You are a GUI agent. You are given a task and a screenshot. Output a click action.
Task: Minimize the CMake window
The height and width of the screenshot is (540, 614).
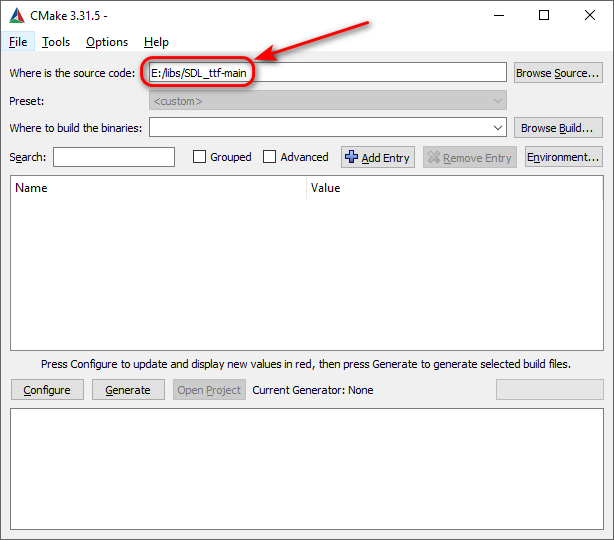click(497, 15)
